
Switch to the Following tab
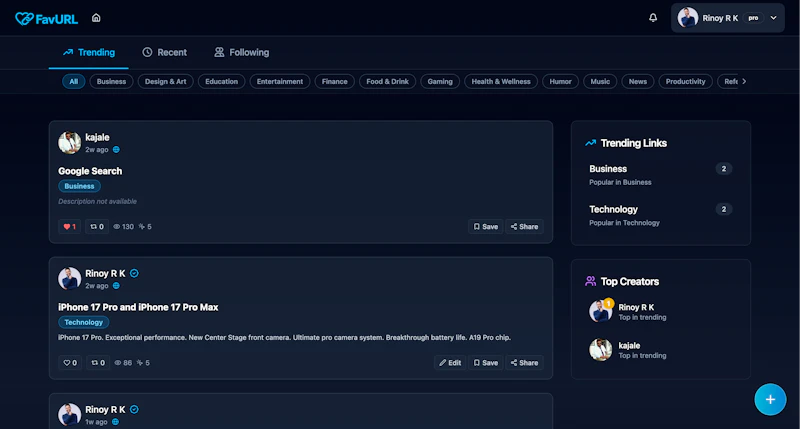(241, 53)
